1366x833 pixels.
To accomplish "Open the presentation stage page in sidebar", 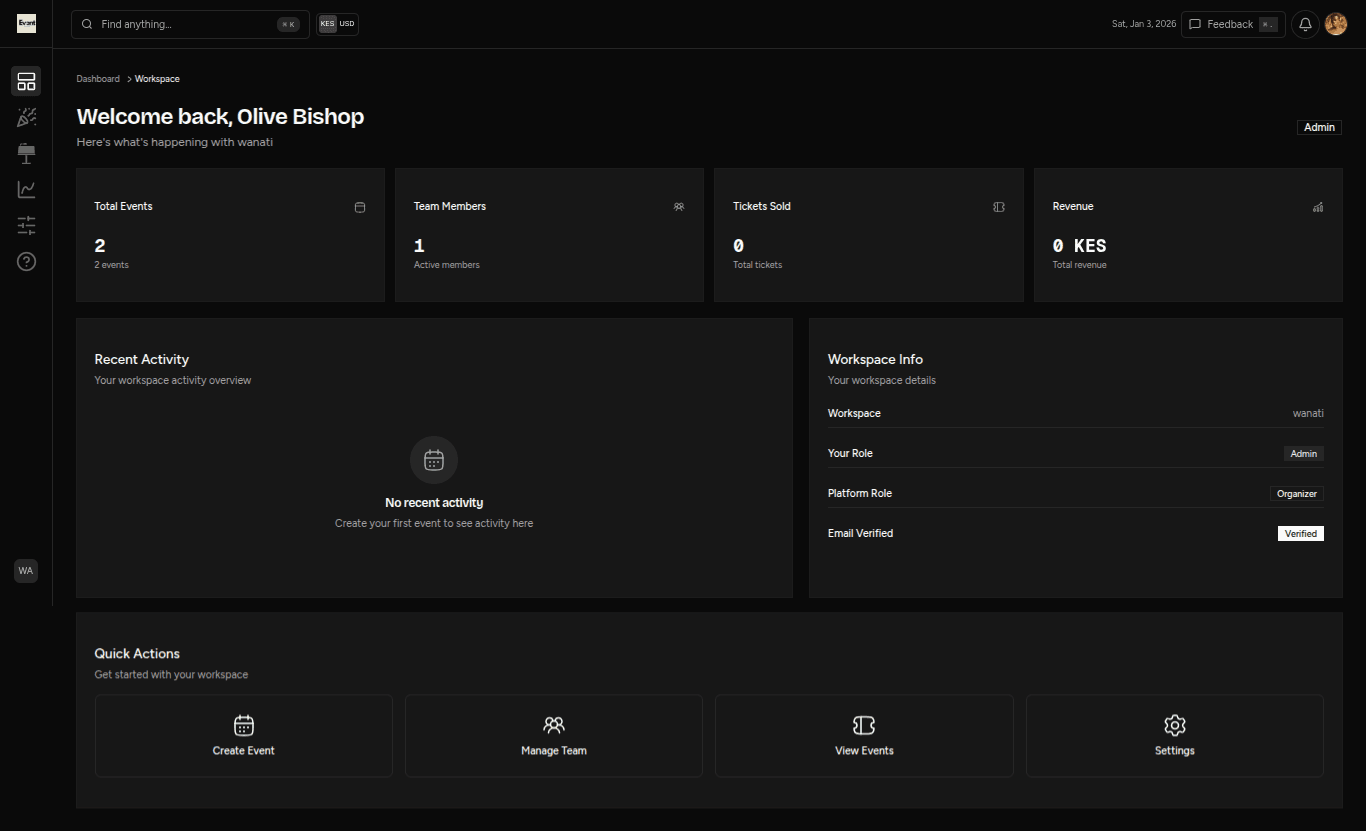I will pos(26,153).
